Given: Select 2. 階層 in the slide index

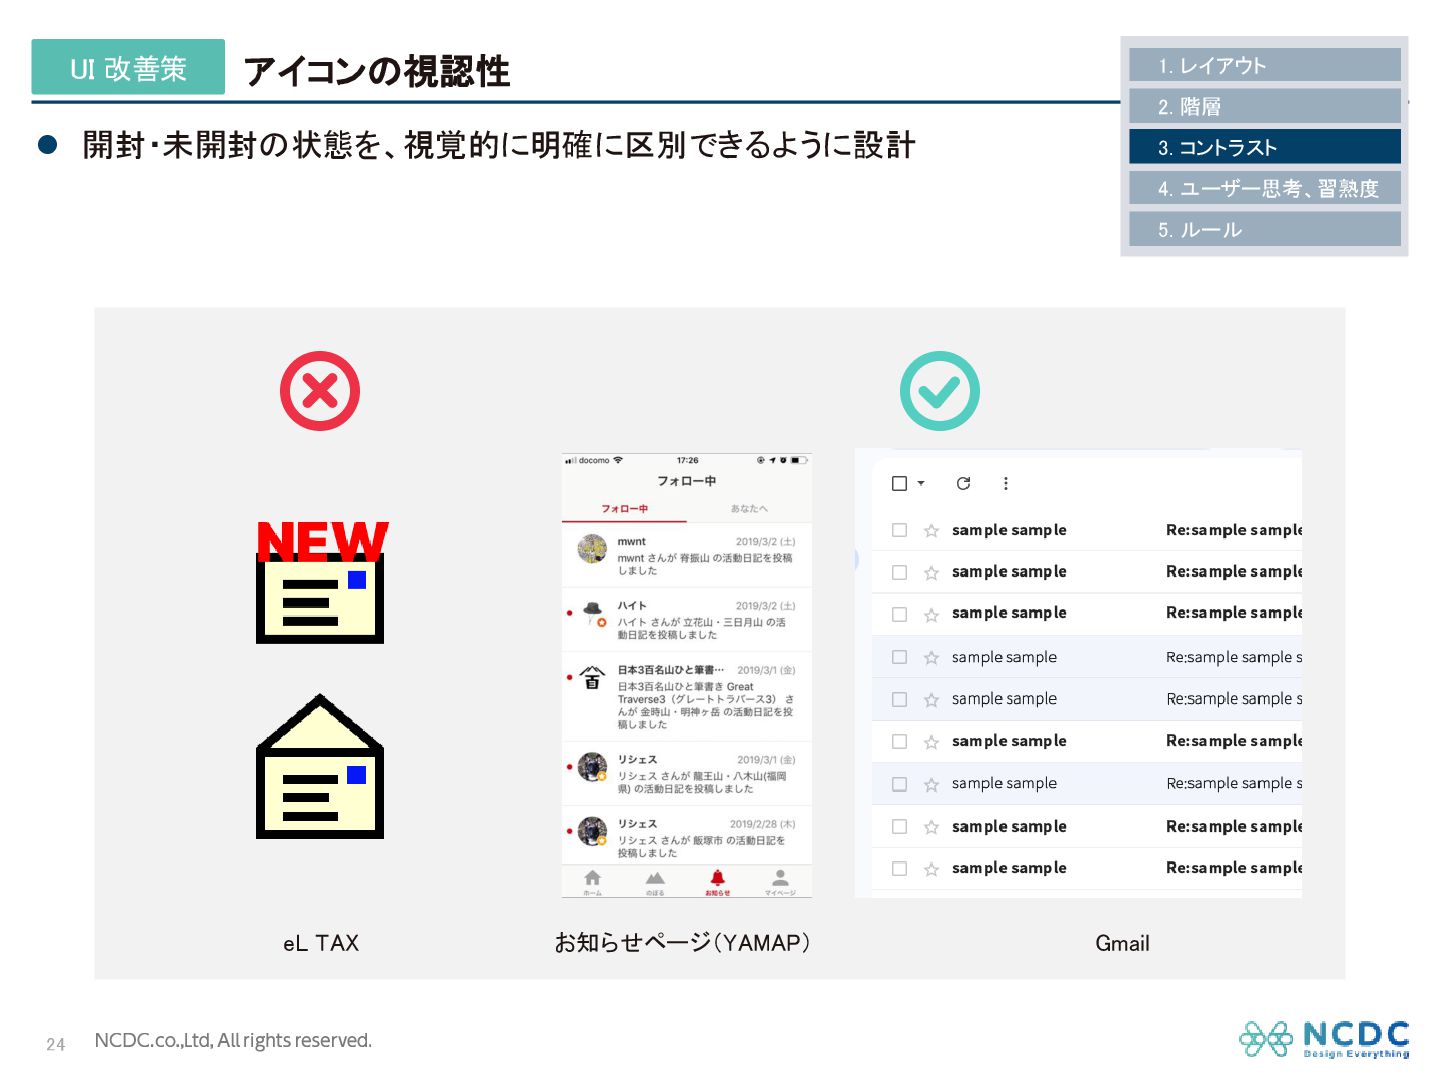Looking at the screenshot, I should pos(1264,106).
